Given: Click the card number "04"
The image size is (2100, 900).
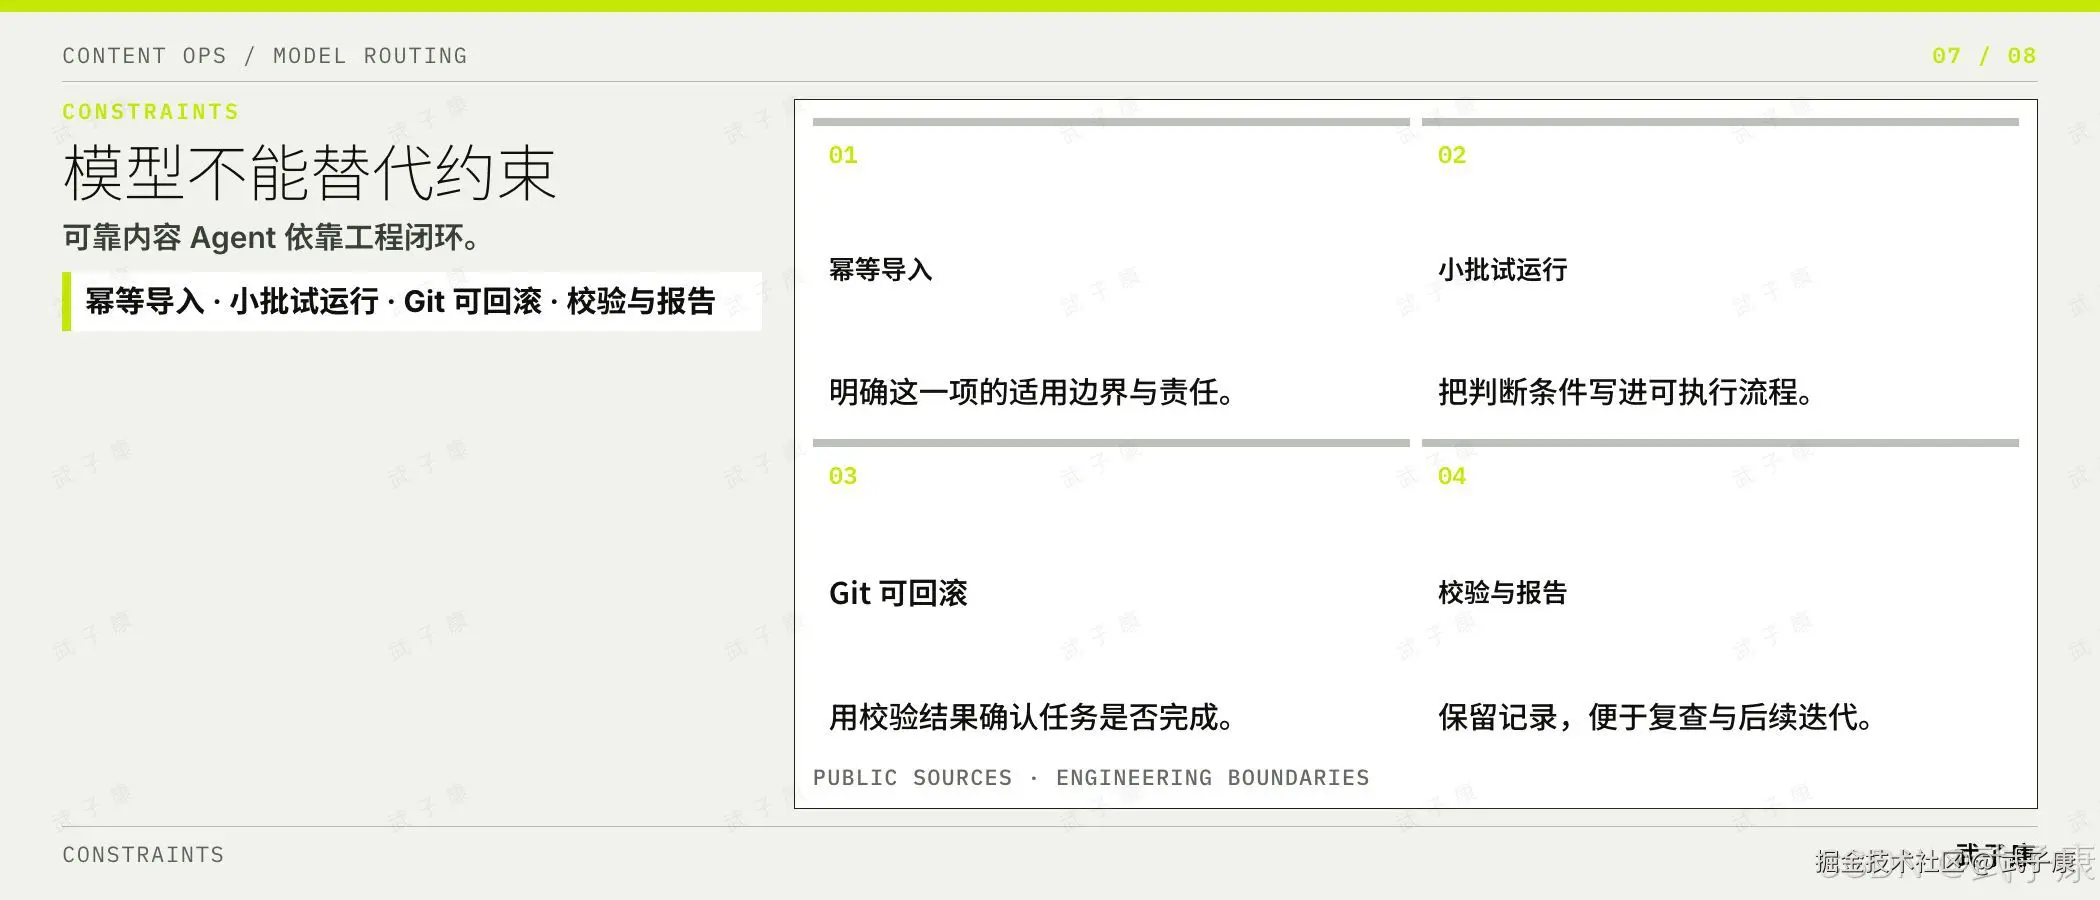Looking at the screenshot, I should pos(1452,476).
